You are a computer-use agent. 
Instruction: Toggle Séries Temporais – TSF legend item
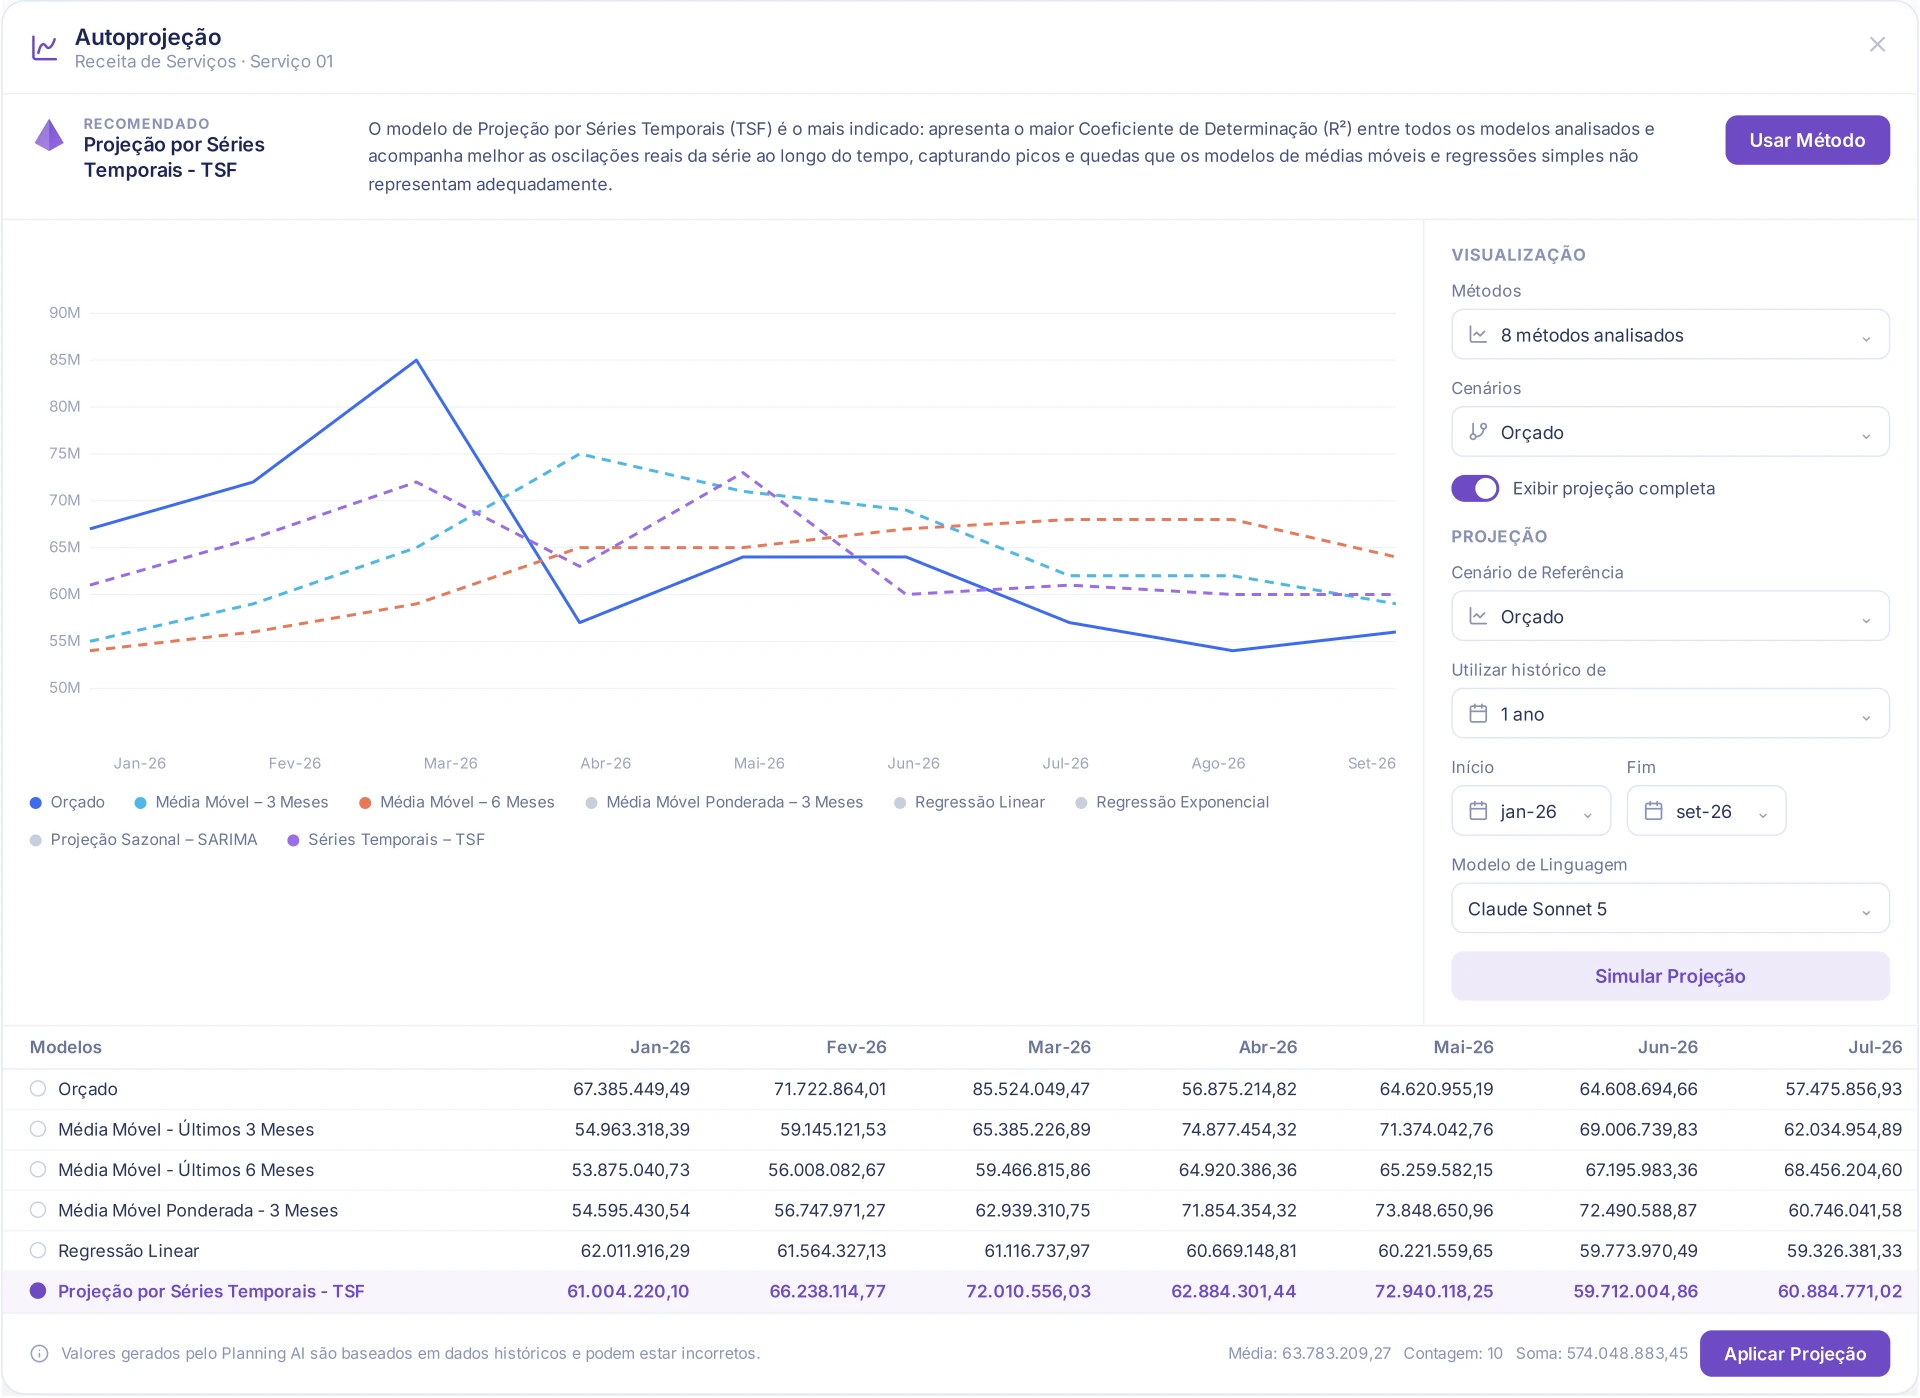click(386, 840)
